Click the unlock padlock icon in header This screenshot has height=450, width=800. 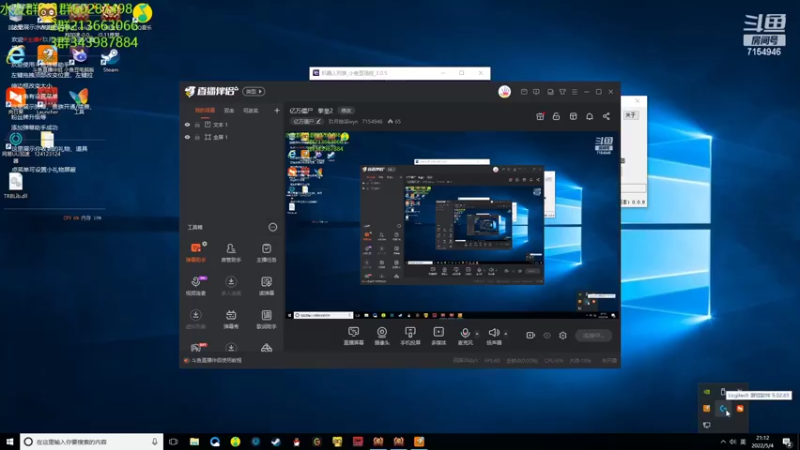(556, 116)
